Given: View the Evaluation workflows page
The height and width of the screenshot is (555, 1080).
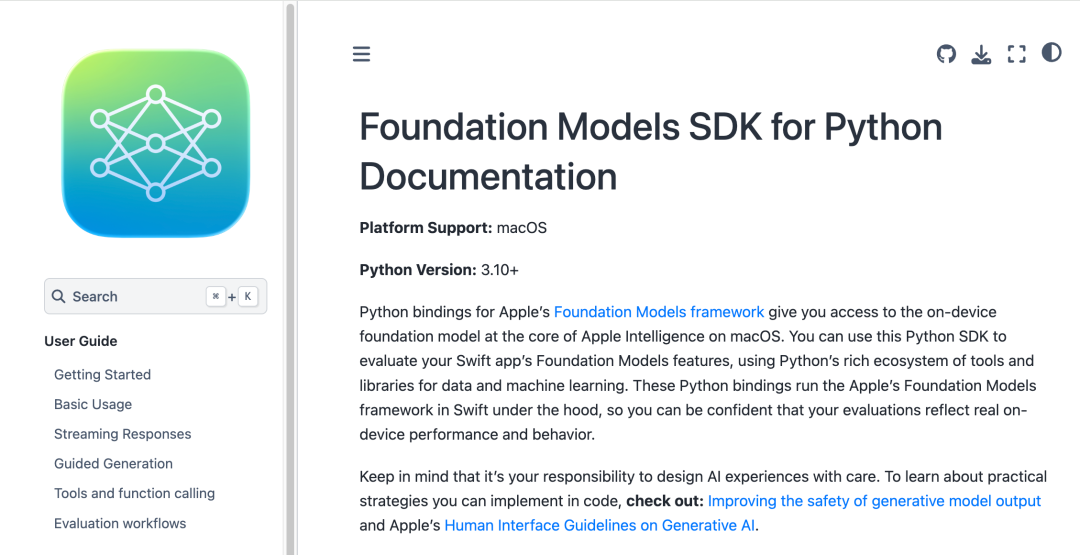Looking at the screenshot, I should (120, 523).
